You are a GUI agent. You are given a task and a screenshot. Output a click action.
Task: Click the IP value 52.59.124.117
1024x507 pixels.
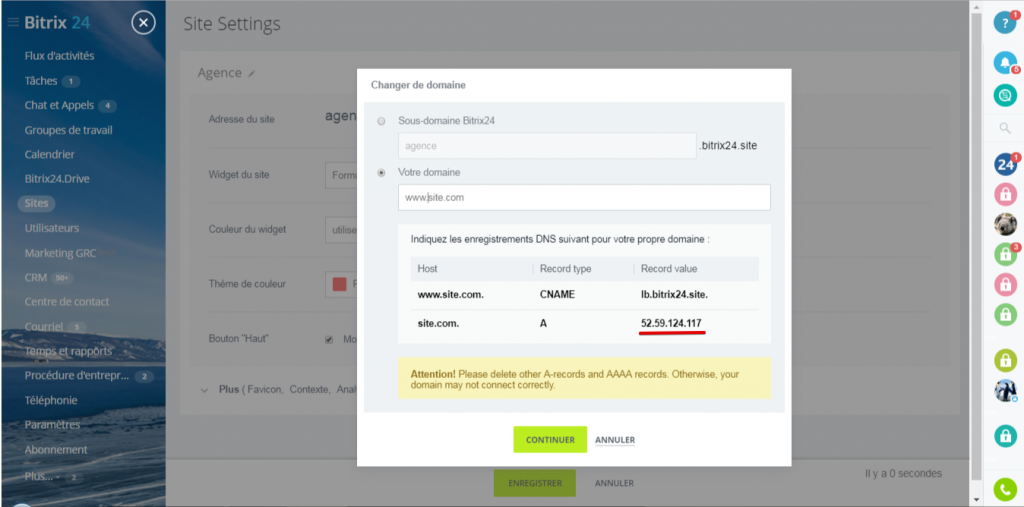pyautogui.click(x=672, y=323)
